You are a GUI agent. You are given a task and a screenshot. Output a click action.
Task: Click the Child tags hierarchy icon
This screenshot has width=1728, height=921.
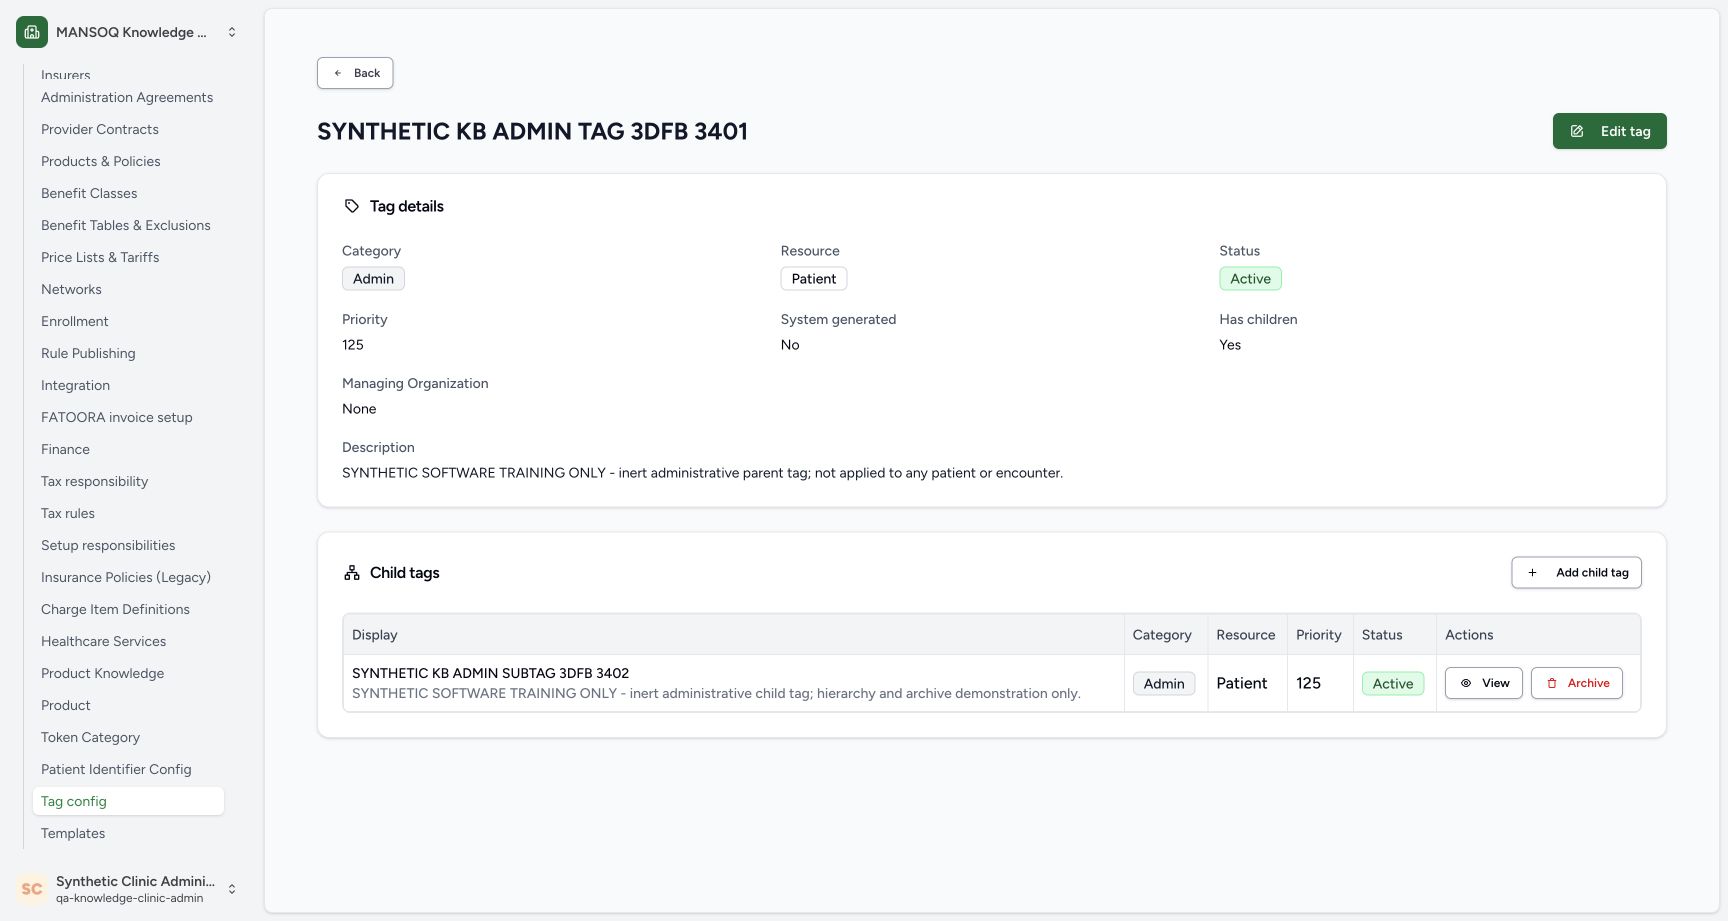352,573
